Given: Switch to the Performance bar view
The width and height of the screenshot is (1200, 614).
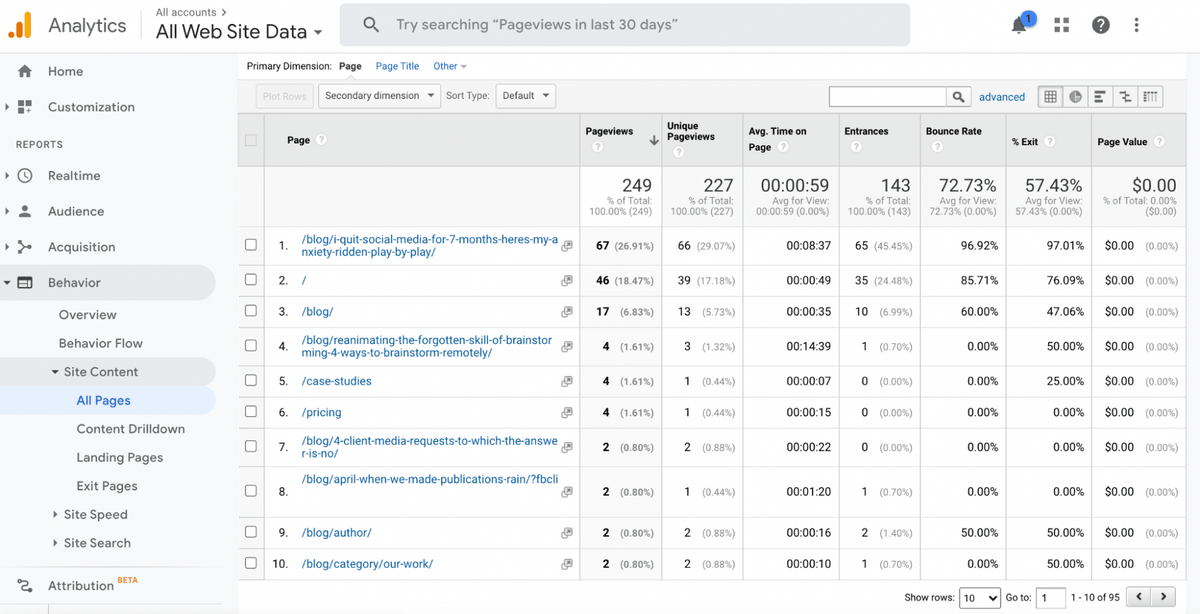Looking at the screenshot, I should click(1100, 96).
